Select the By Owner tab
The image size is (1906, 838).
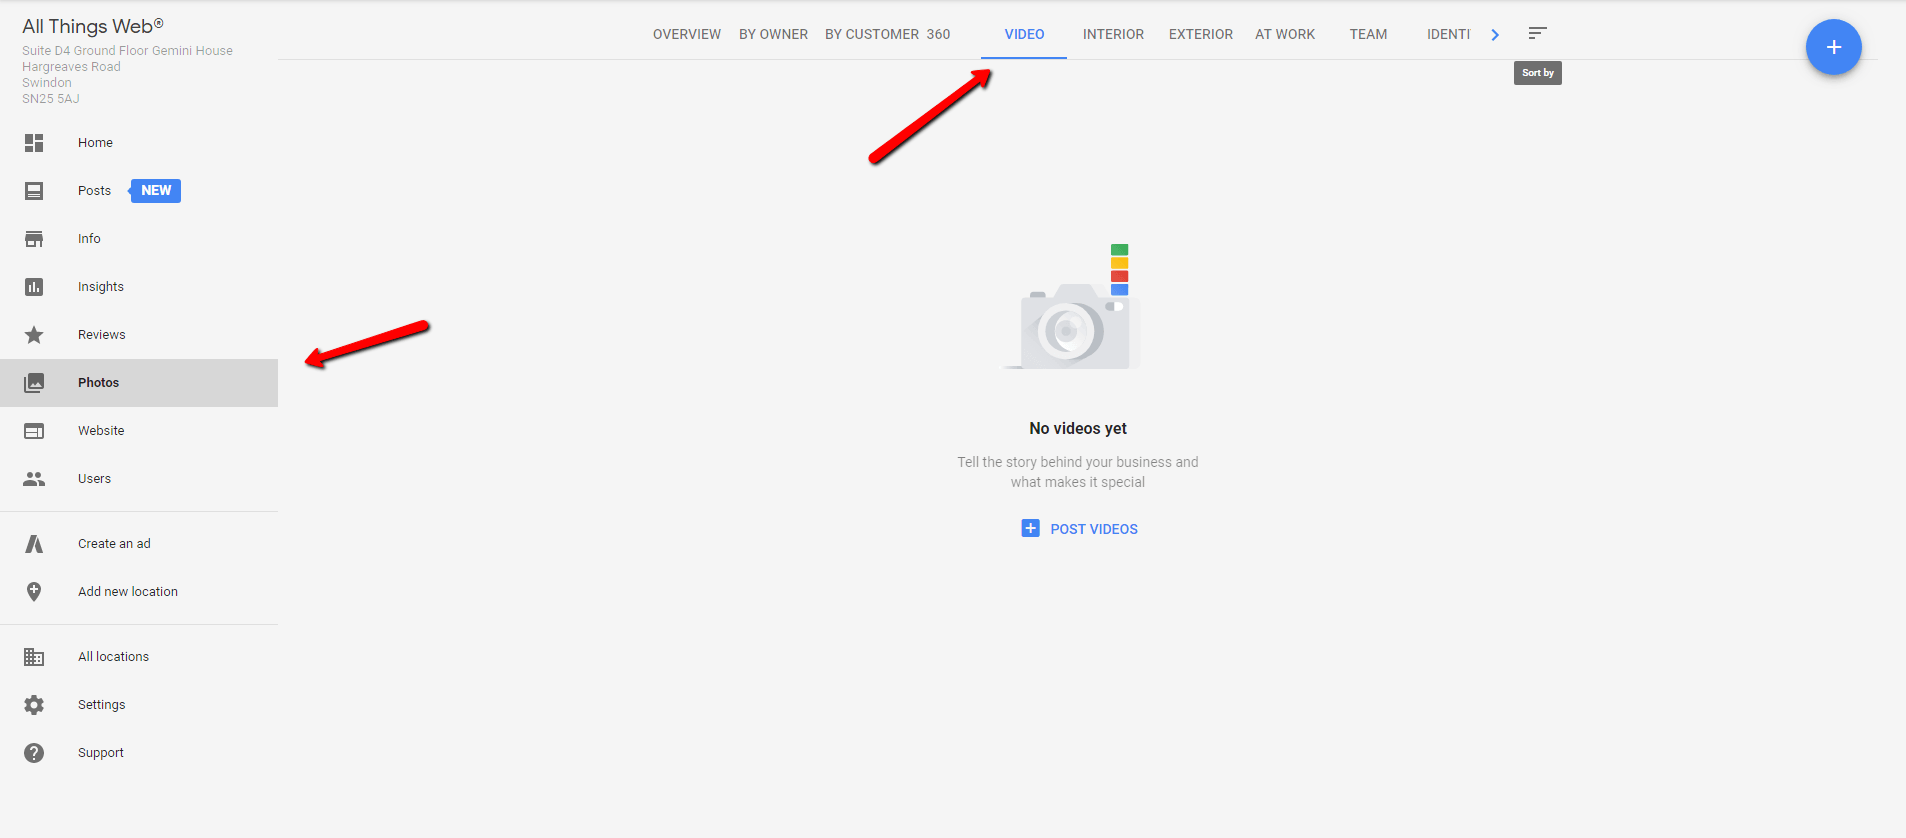pyautogui.click(x=773, y=34)
